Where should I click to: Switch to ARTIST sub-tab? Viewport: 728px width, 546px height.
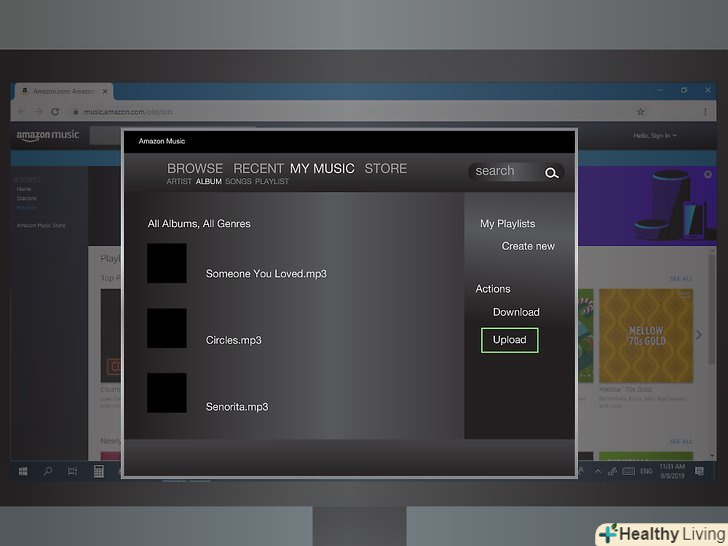[x=179, y=182]
